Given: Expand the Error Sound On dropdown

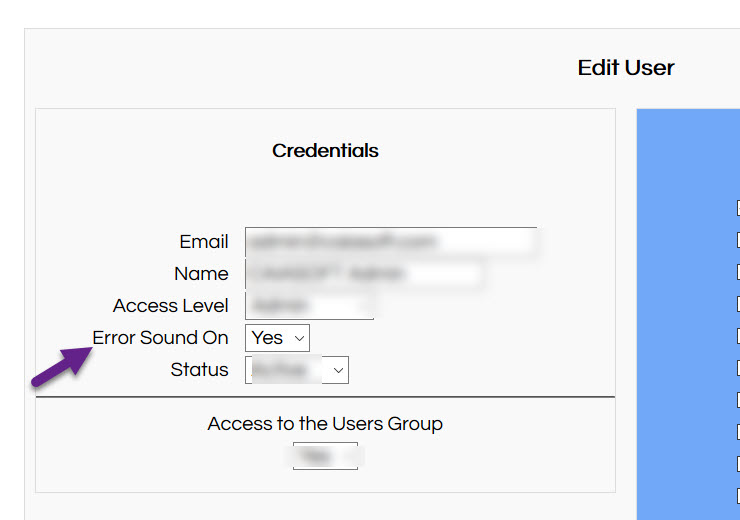Looking at the screenshot, I should [x=277, y=338].
